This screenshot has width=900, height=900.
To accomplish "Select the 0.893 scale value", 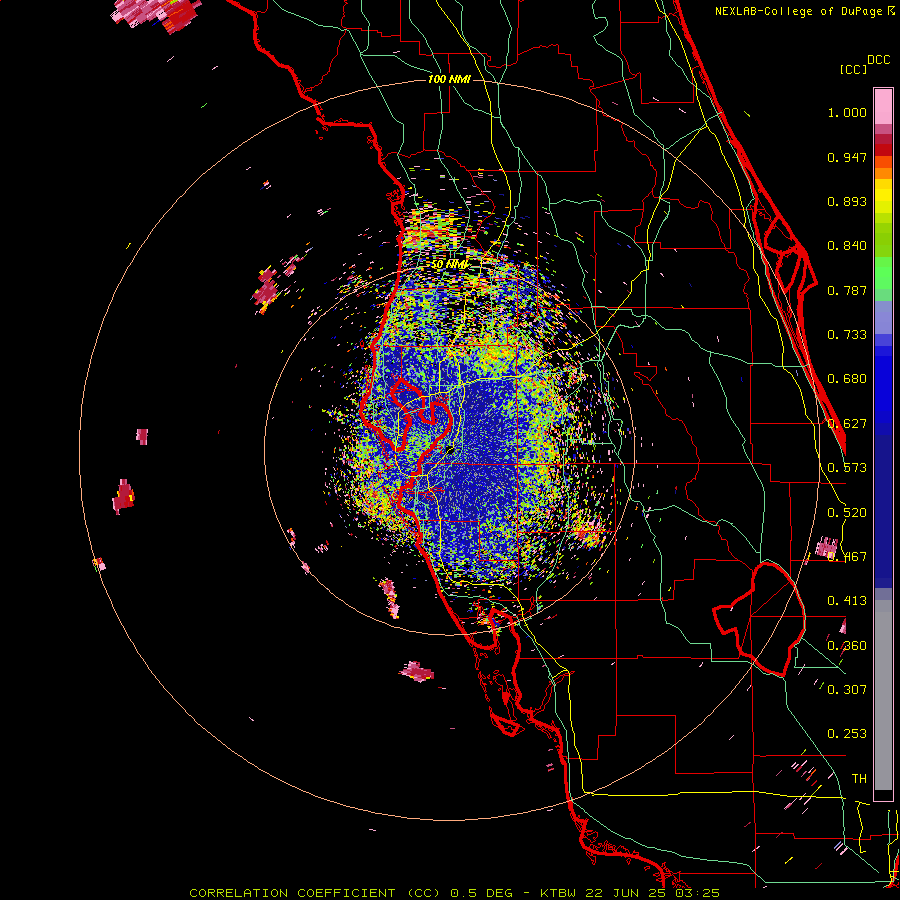I will click(x=847, y=201).
